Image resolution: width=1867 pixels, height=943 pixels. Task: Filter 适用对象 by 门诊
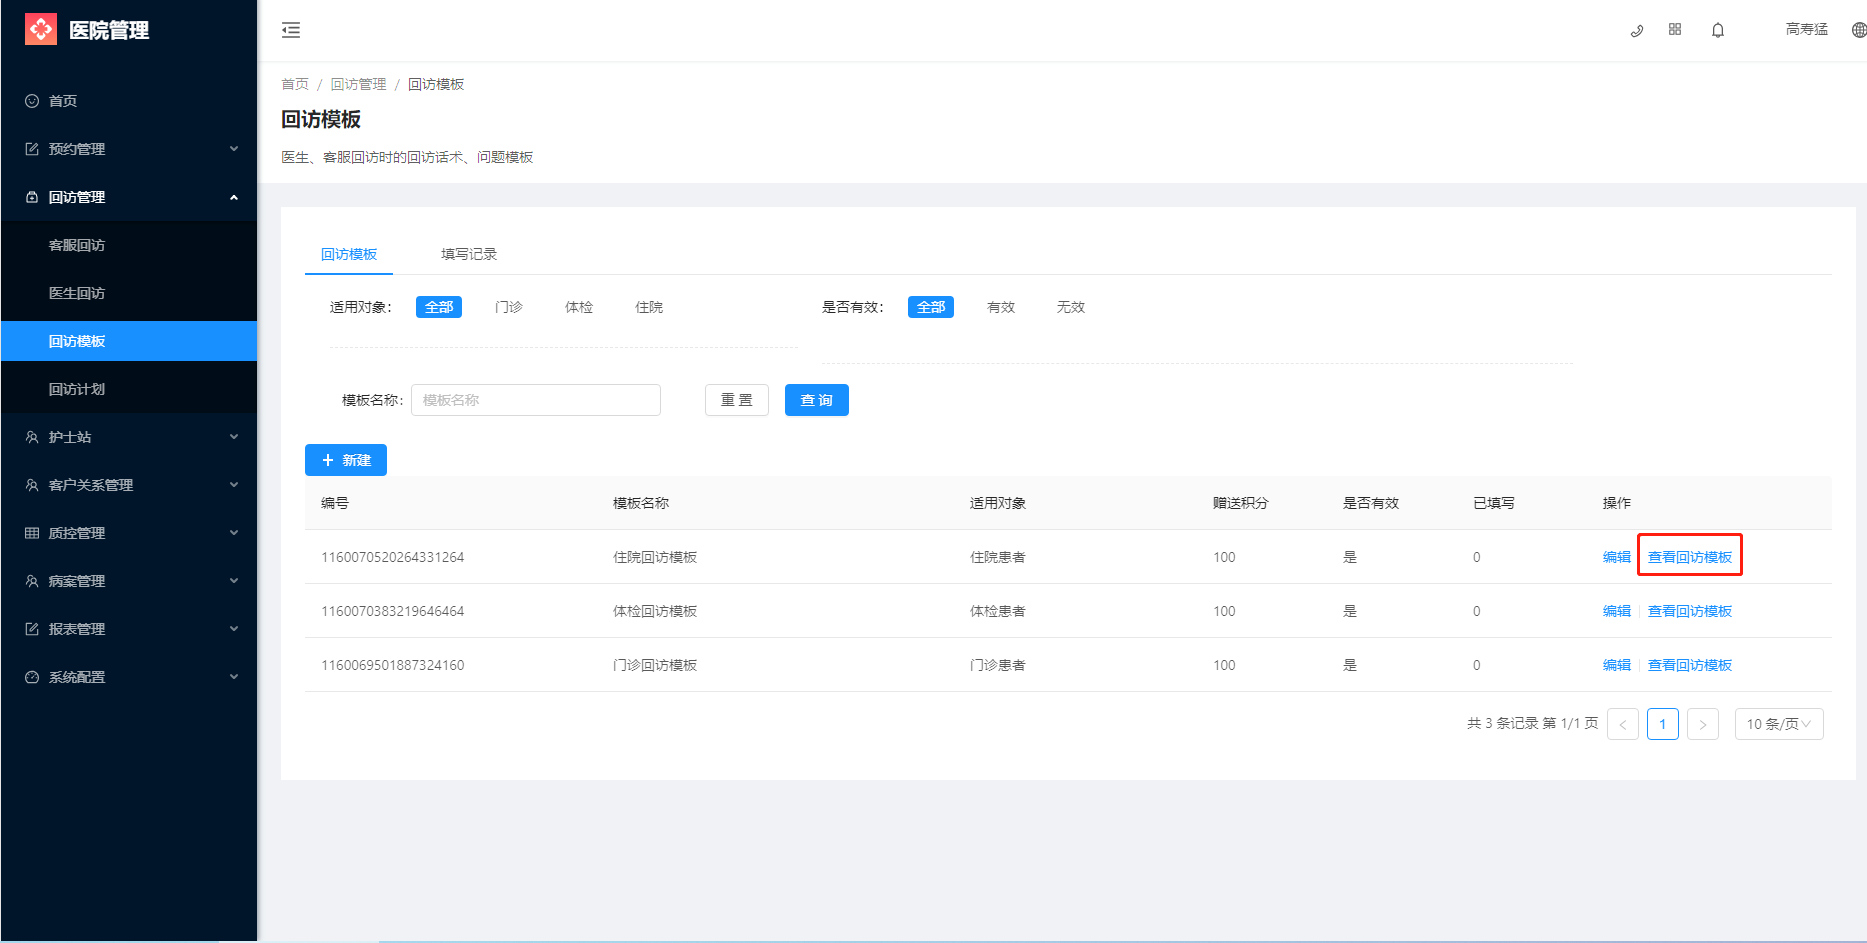tap(509, 307)
